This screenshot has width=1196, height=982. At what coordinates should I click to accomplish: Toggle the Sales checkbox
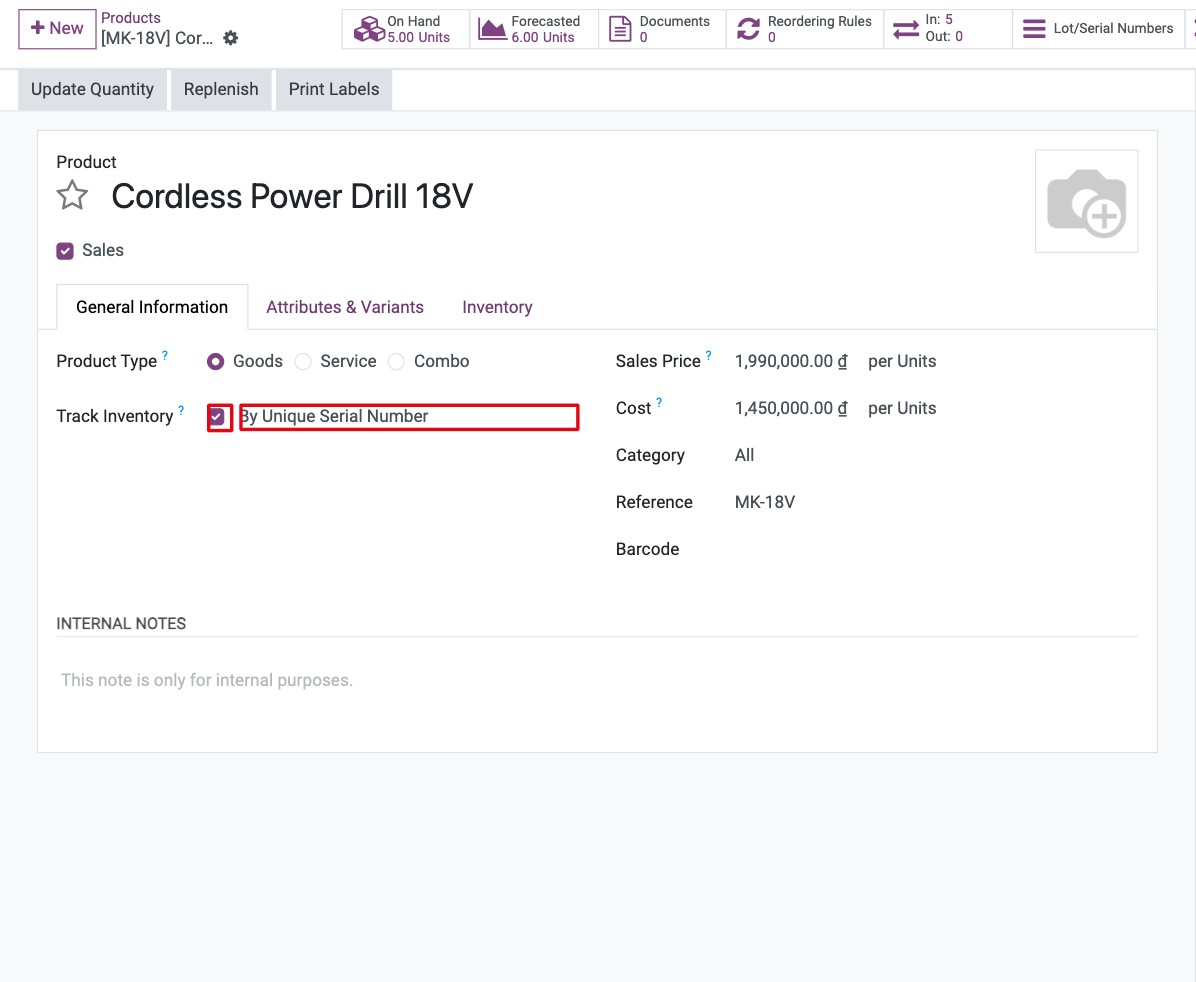click(x=65, y=251)
